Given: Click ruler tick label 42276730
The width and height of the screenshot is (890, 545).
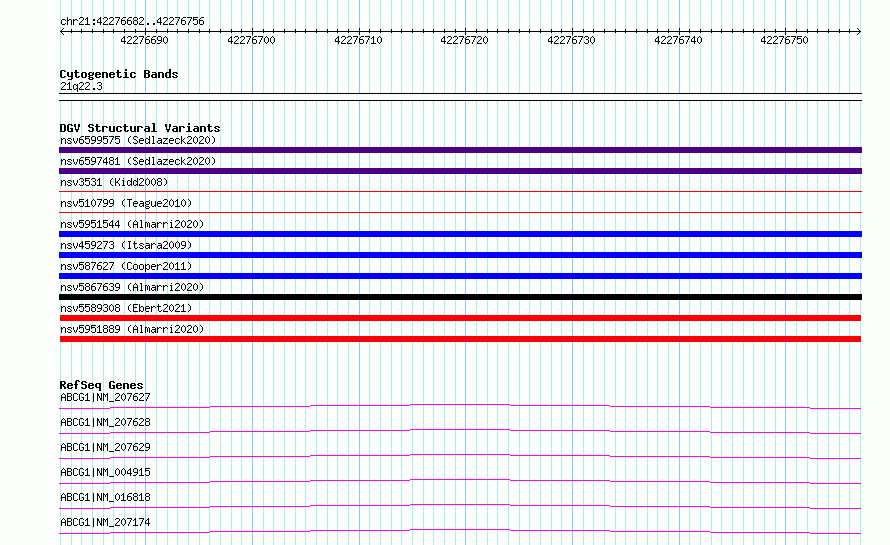Looking at the screenshot, I should coord(571,40).
